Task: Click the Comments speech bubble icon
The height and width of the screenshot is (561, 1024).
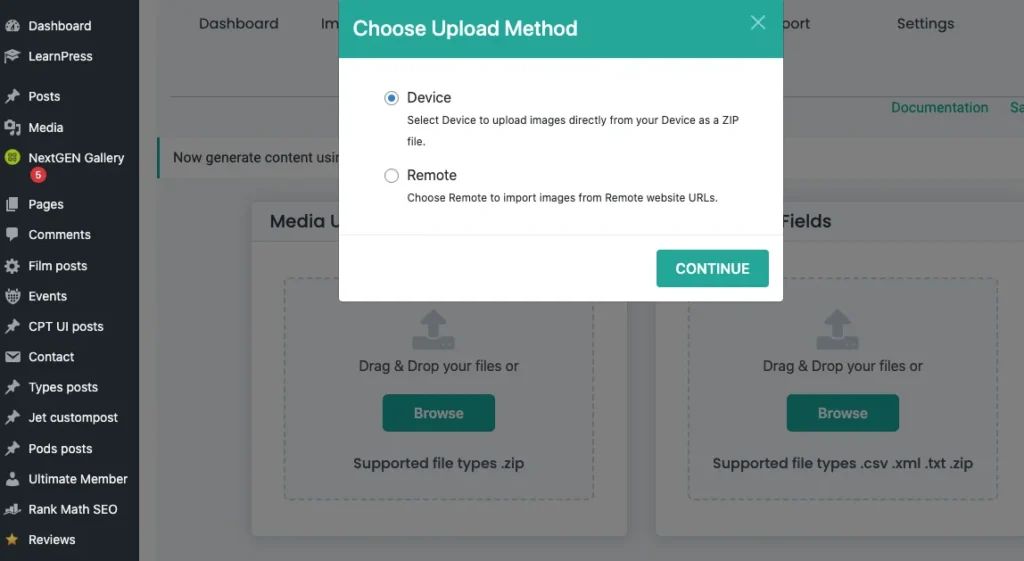Action: pyautogui.click(x=12, y=235)
